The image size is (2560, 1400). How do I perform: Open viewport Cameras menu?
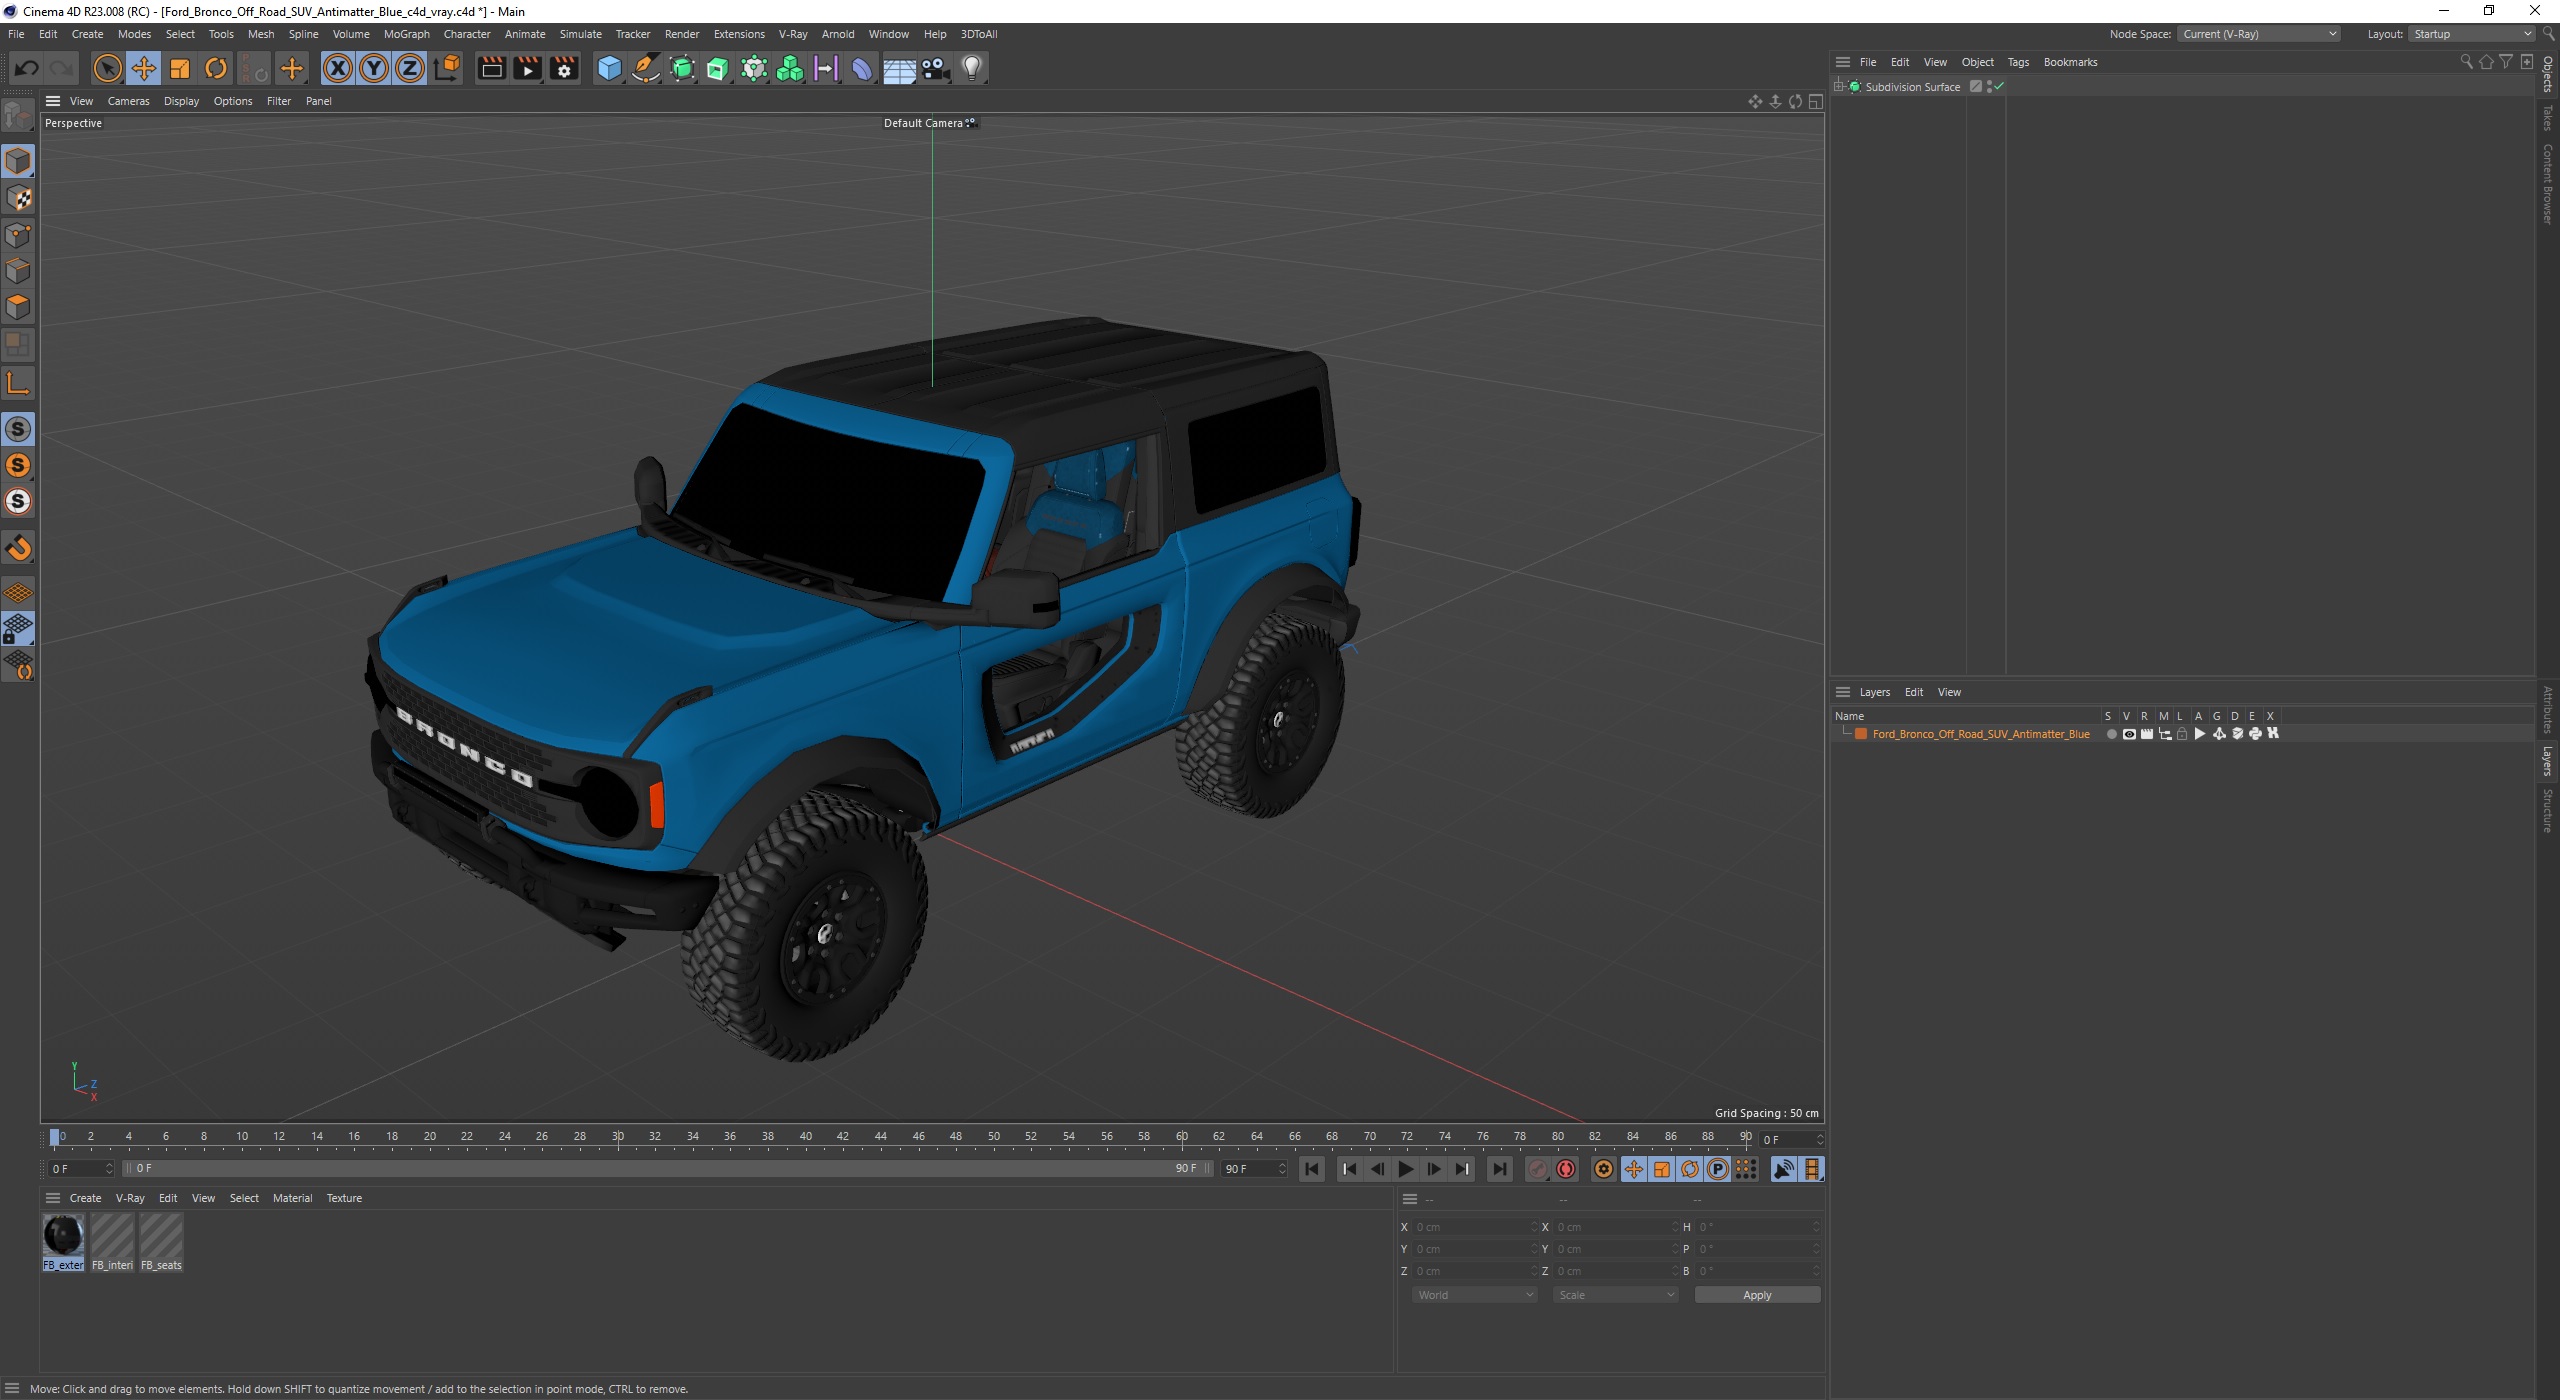(x=128, y=101)
